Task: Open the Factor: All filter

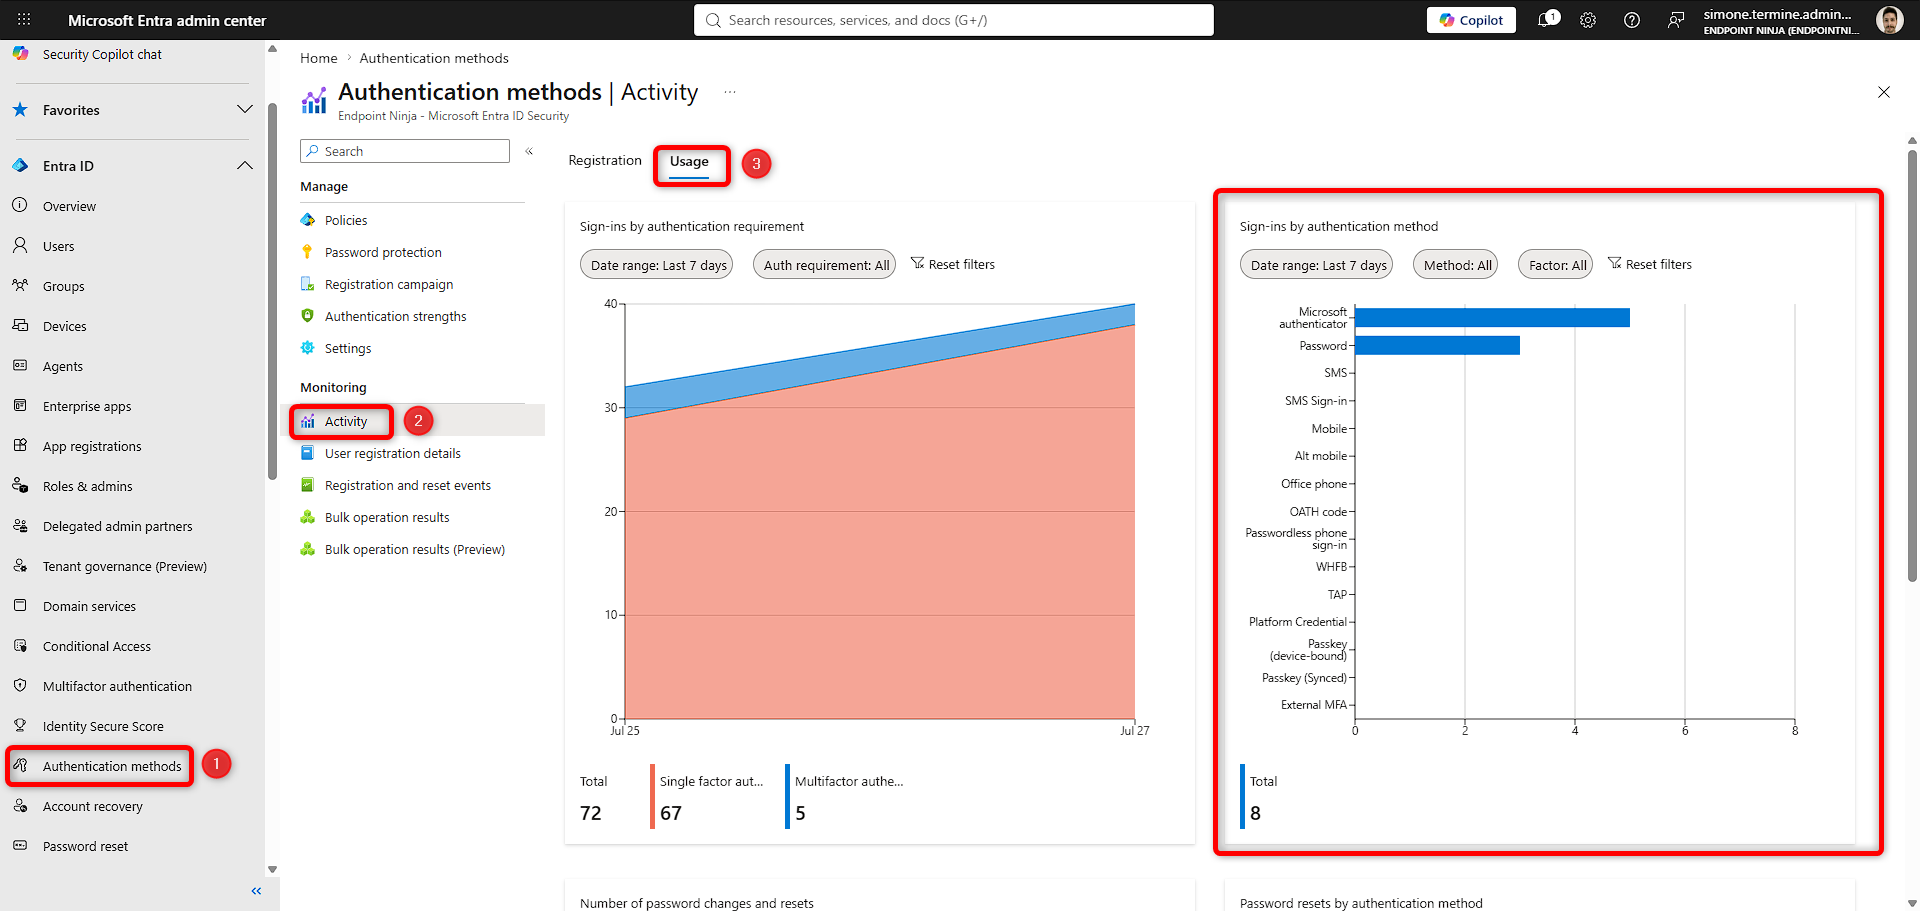Action: pos(1556,264)
